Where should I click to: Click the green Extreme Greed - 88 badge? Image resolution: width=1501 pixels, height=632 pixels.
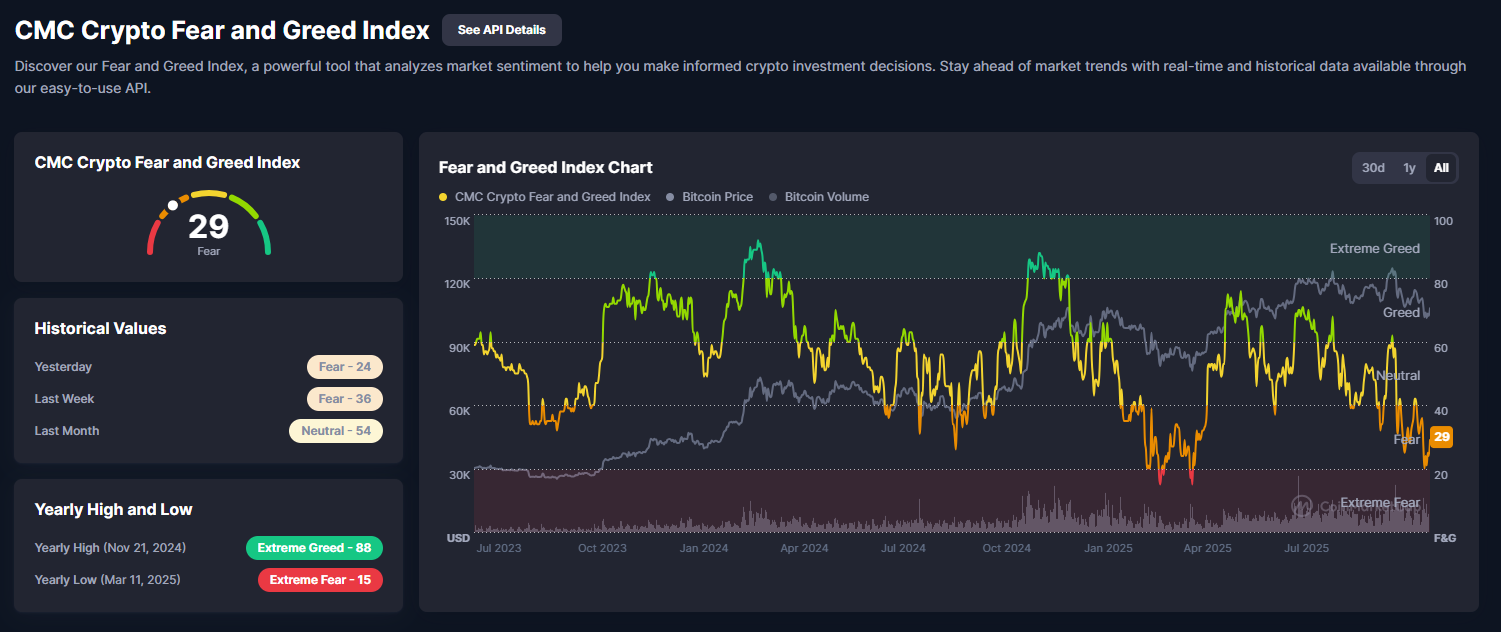tap(314, 548)
